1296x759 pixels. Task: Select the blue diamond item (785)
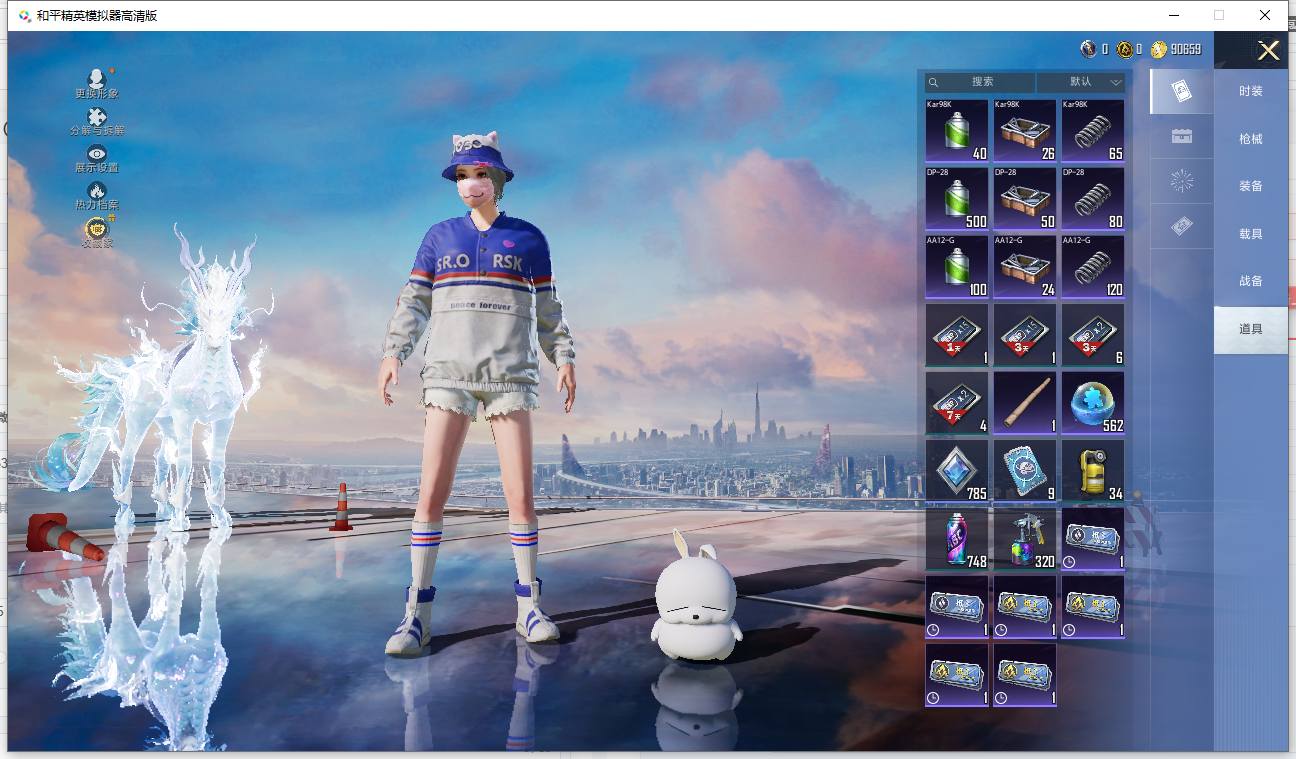point(957,471)
